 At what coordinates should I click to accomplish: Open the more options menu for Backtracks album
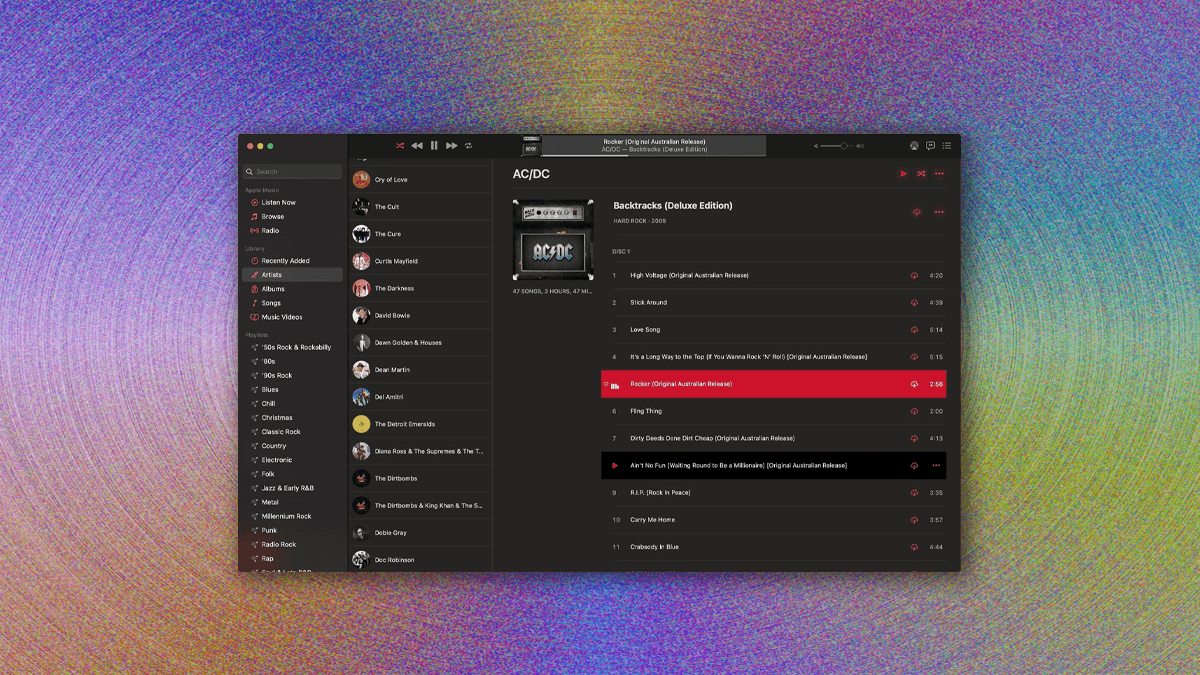(939, 212)
